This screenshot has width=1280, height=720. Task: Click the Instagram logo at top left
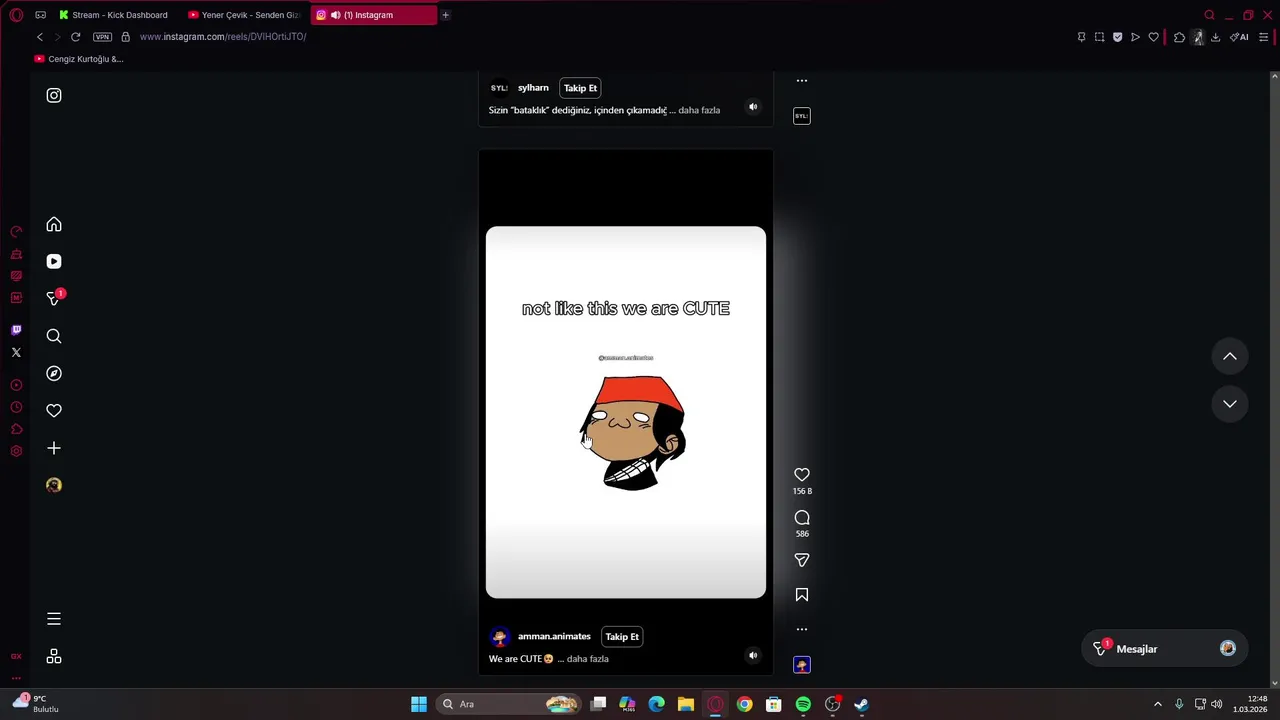pos(54,96)
